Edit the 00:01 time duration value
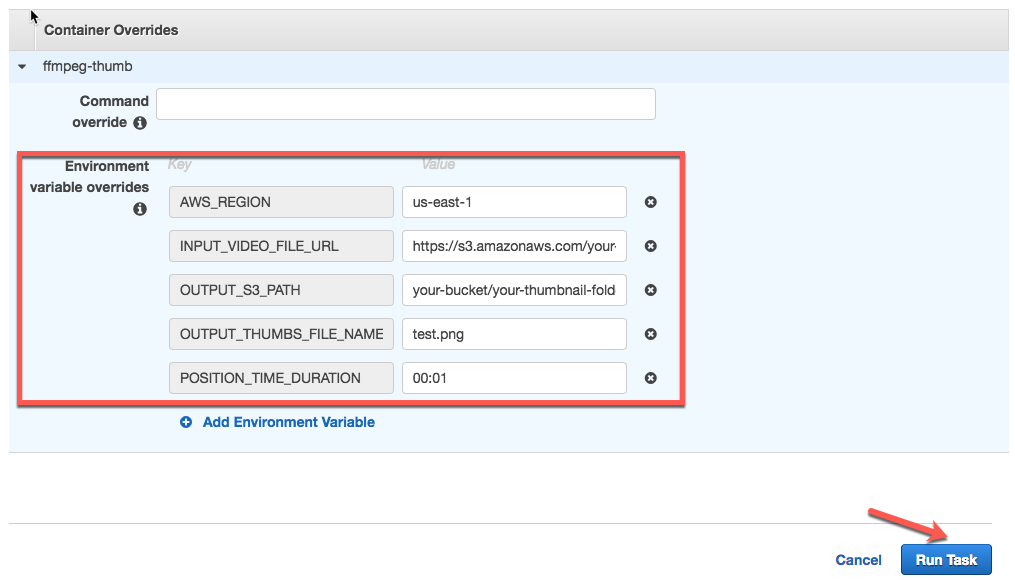 pyautogui.click(x=513, y=378)
